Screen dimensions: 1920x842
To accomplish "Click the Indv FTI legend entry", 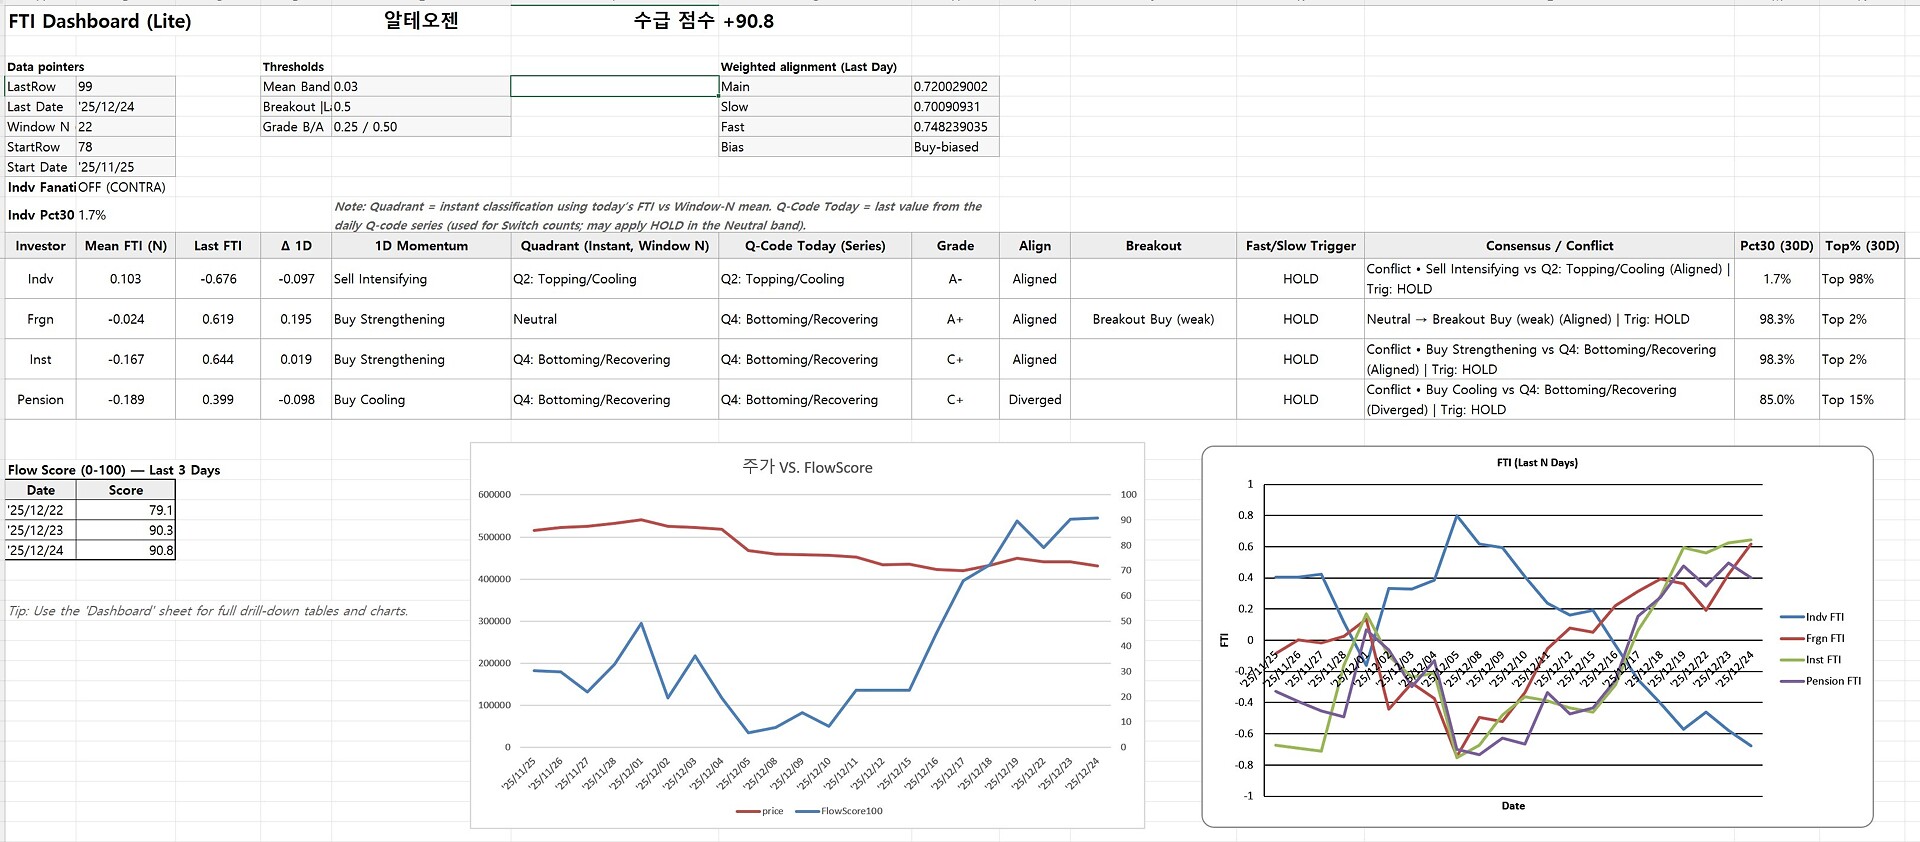I will point(1824,617).
